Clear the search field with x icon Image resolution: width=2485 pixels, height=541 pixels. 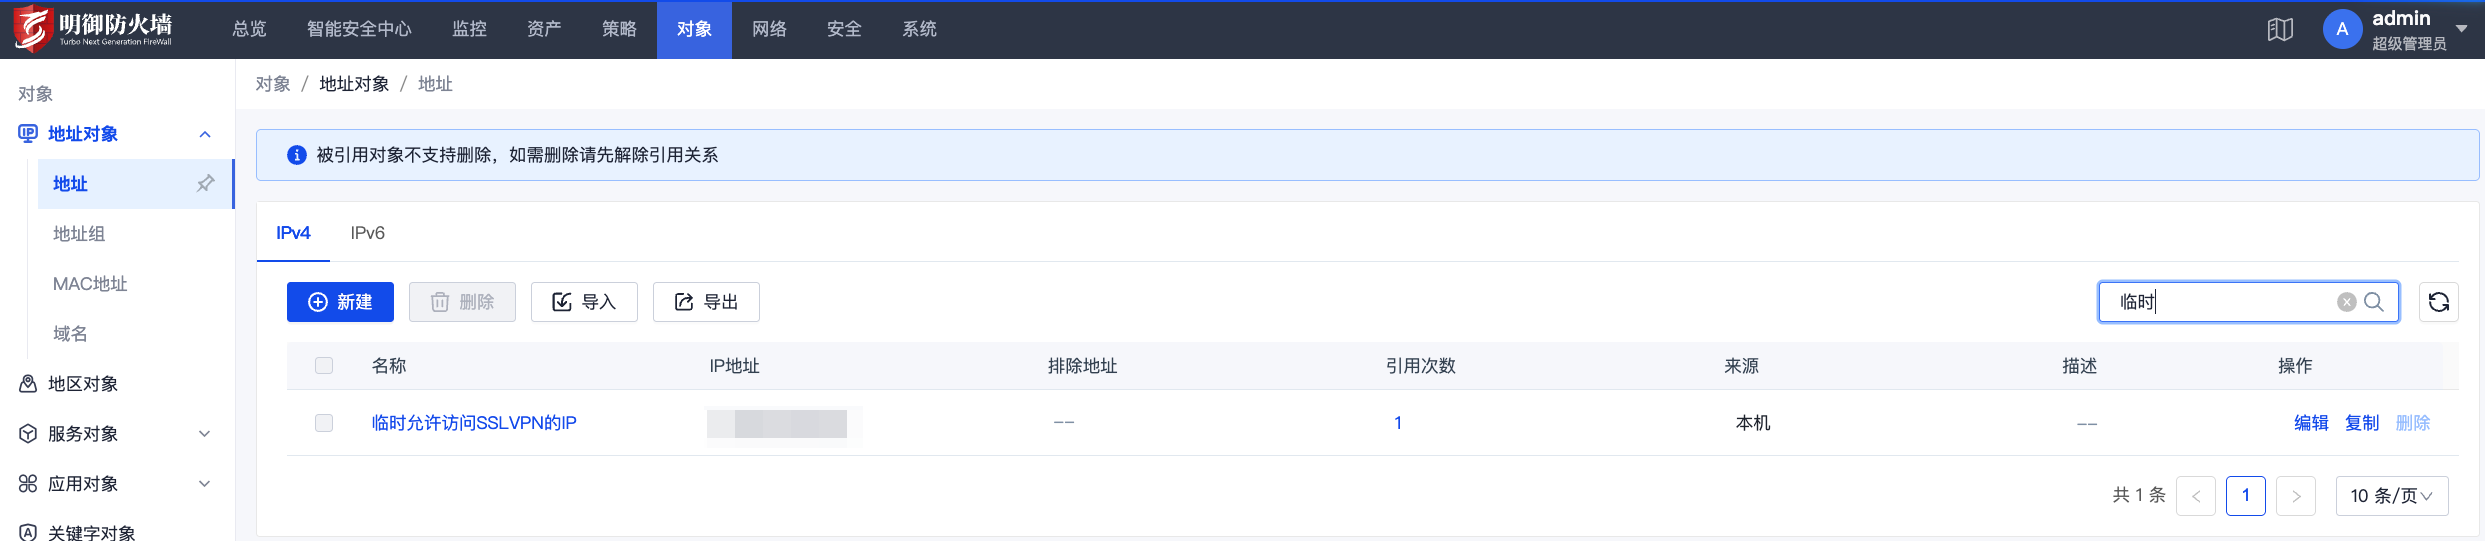(x=2346, y=302)
